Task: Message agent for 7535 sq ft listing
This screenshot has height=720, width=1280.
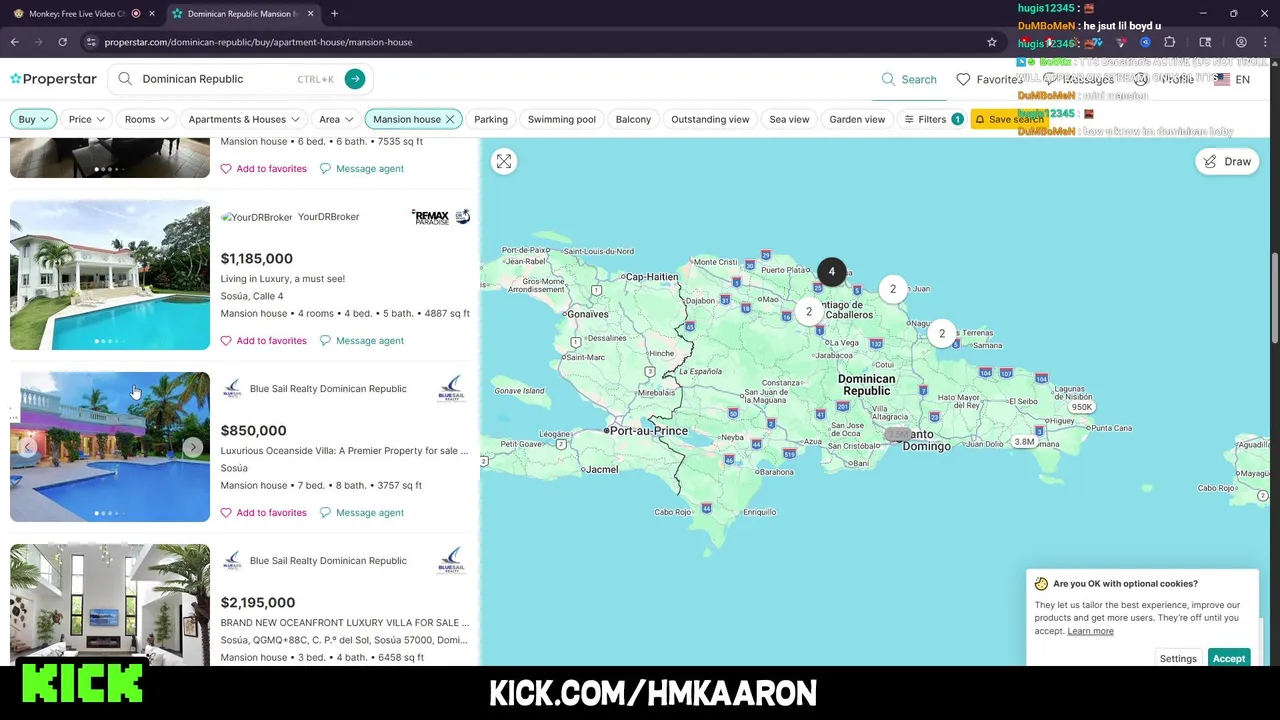Action: 362,168
